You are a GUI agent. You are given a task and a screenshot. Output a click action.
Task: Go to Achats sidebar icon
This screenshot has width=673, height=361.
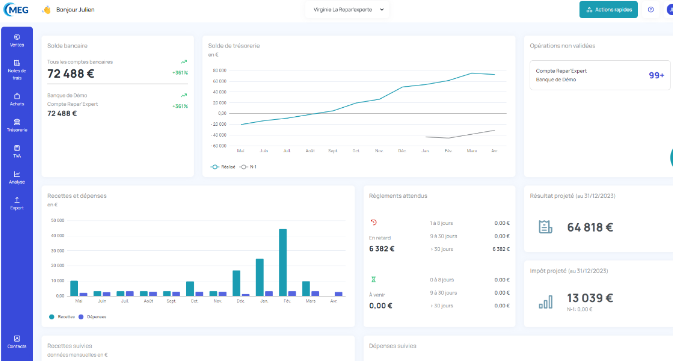pyautogui.click(x=17, y=100)
